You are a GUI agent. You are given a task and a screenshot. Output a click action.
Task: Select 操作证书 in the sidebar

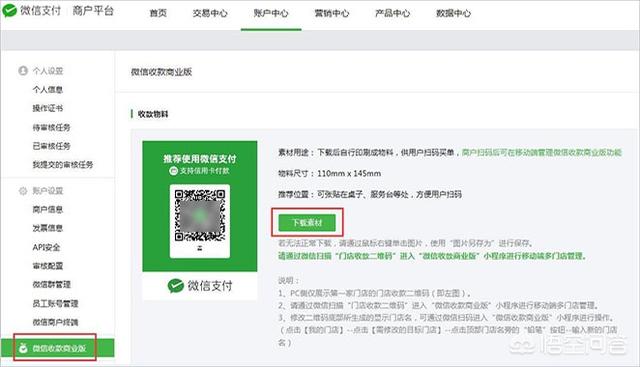tap(48, 108)
